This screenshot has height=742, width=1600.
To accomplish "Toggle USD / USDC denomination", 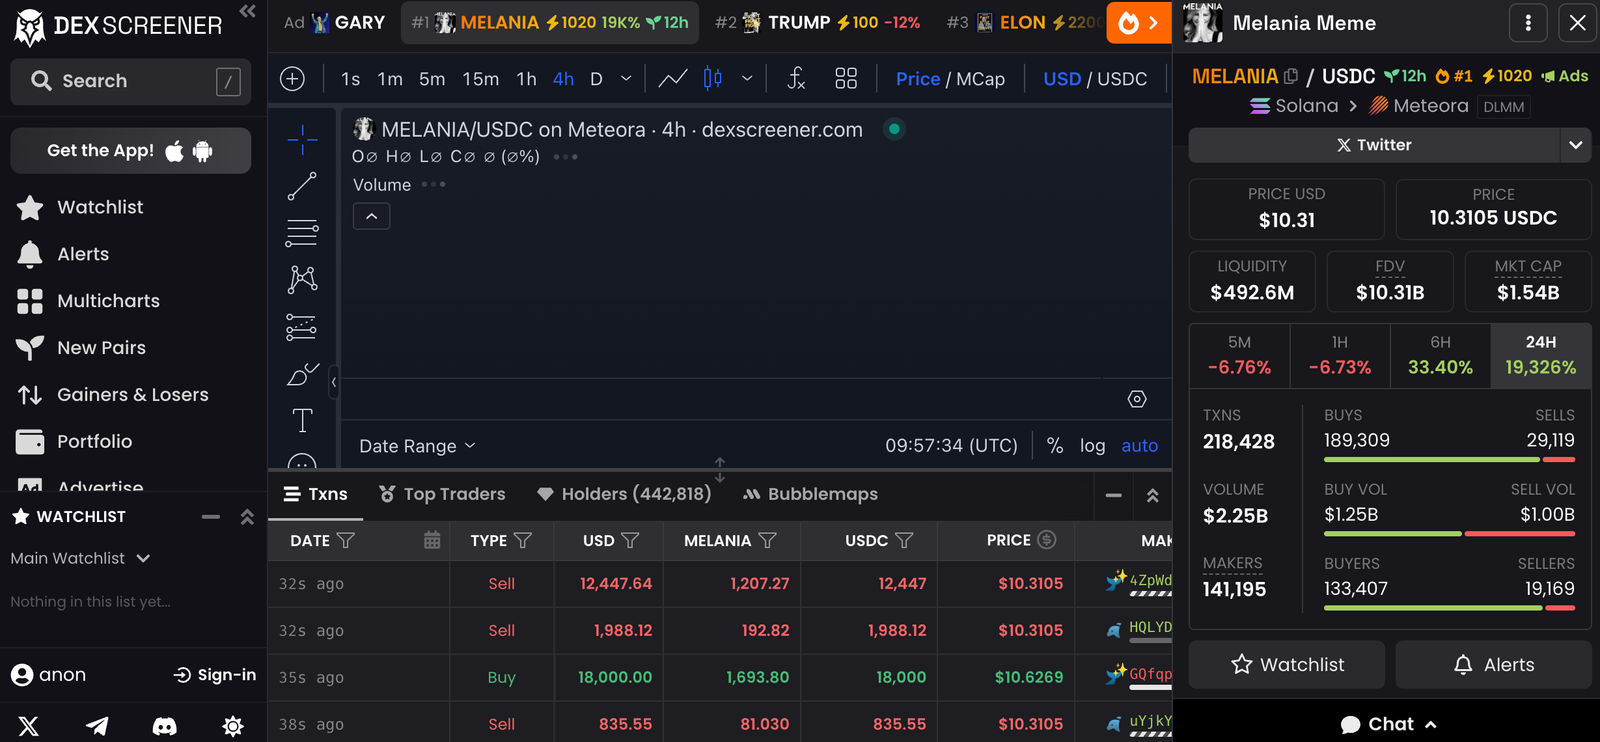I will pos(1095,79).
